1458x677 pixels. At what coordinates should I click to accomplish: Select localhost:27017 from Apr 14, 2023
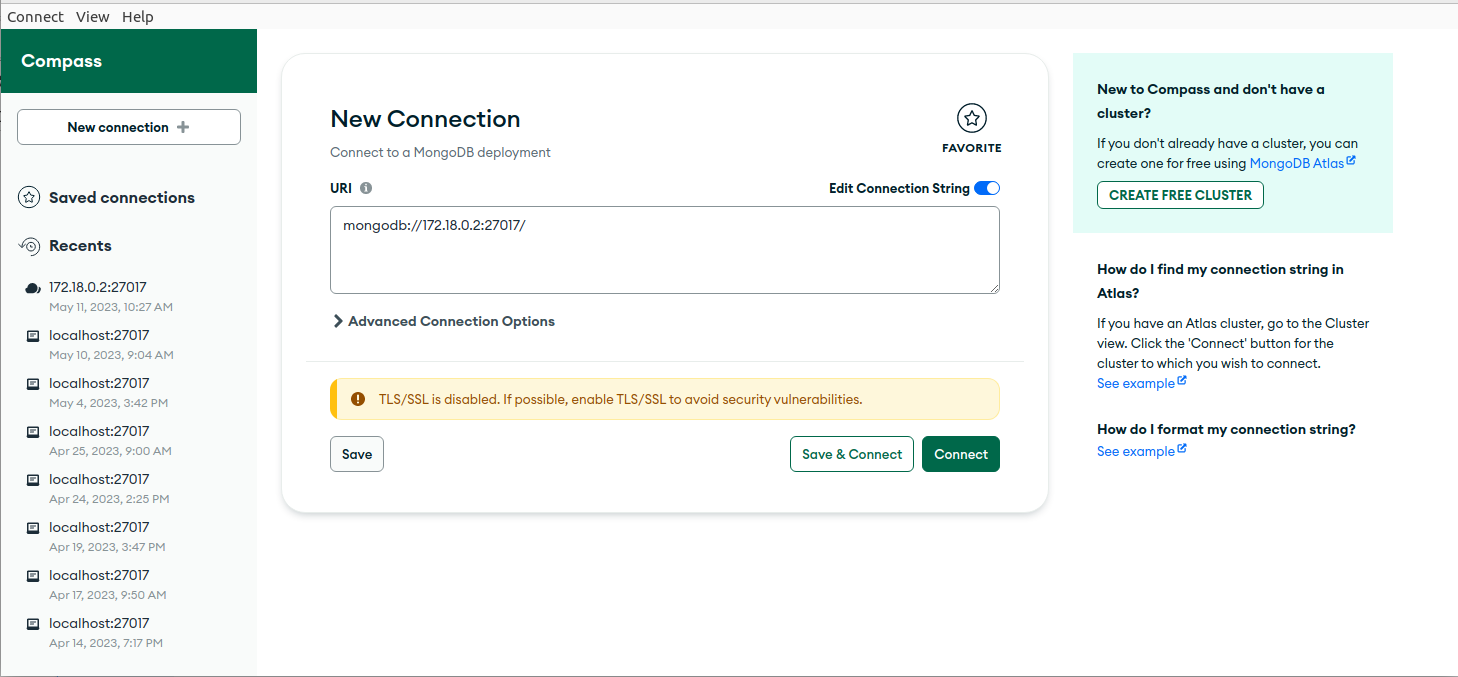[129, 632]
